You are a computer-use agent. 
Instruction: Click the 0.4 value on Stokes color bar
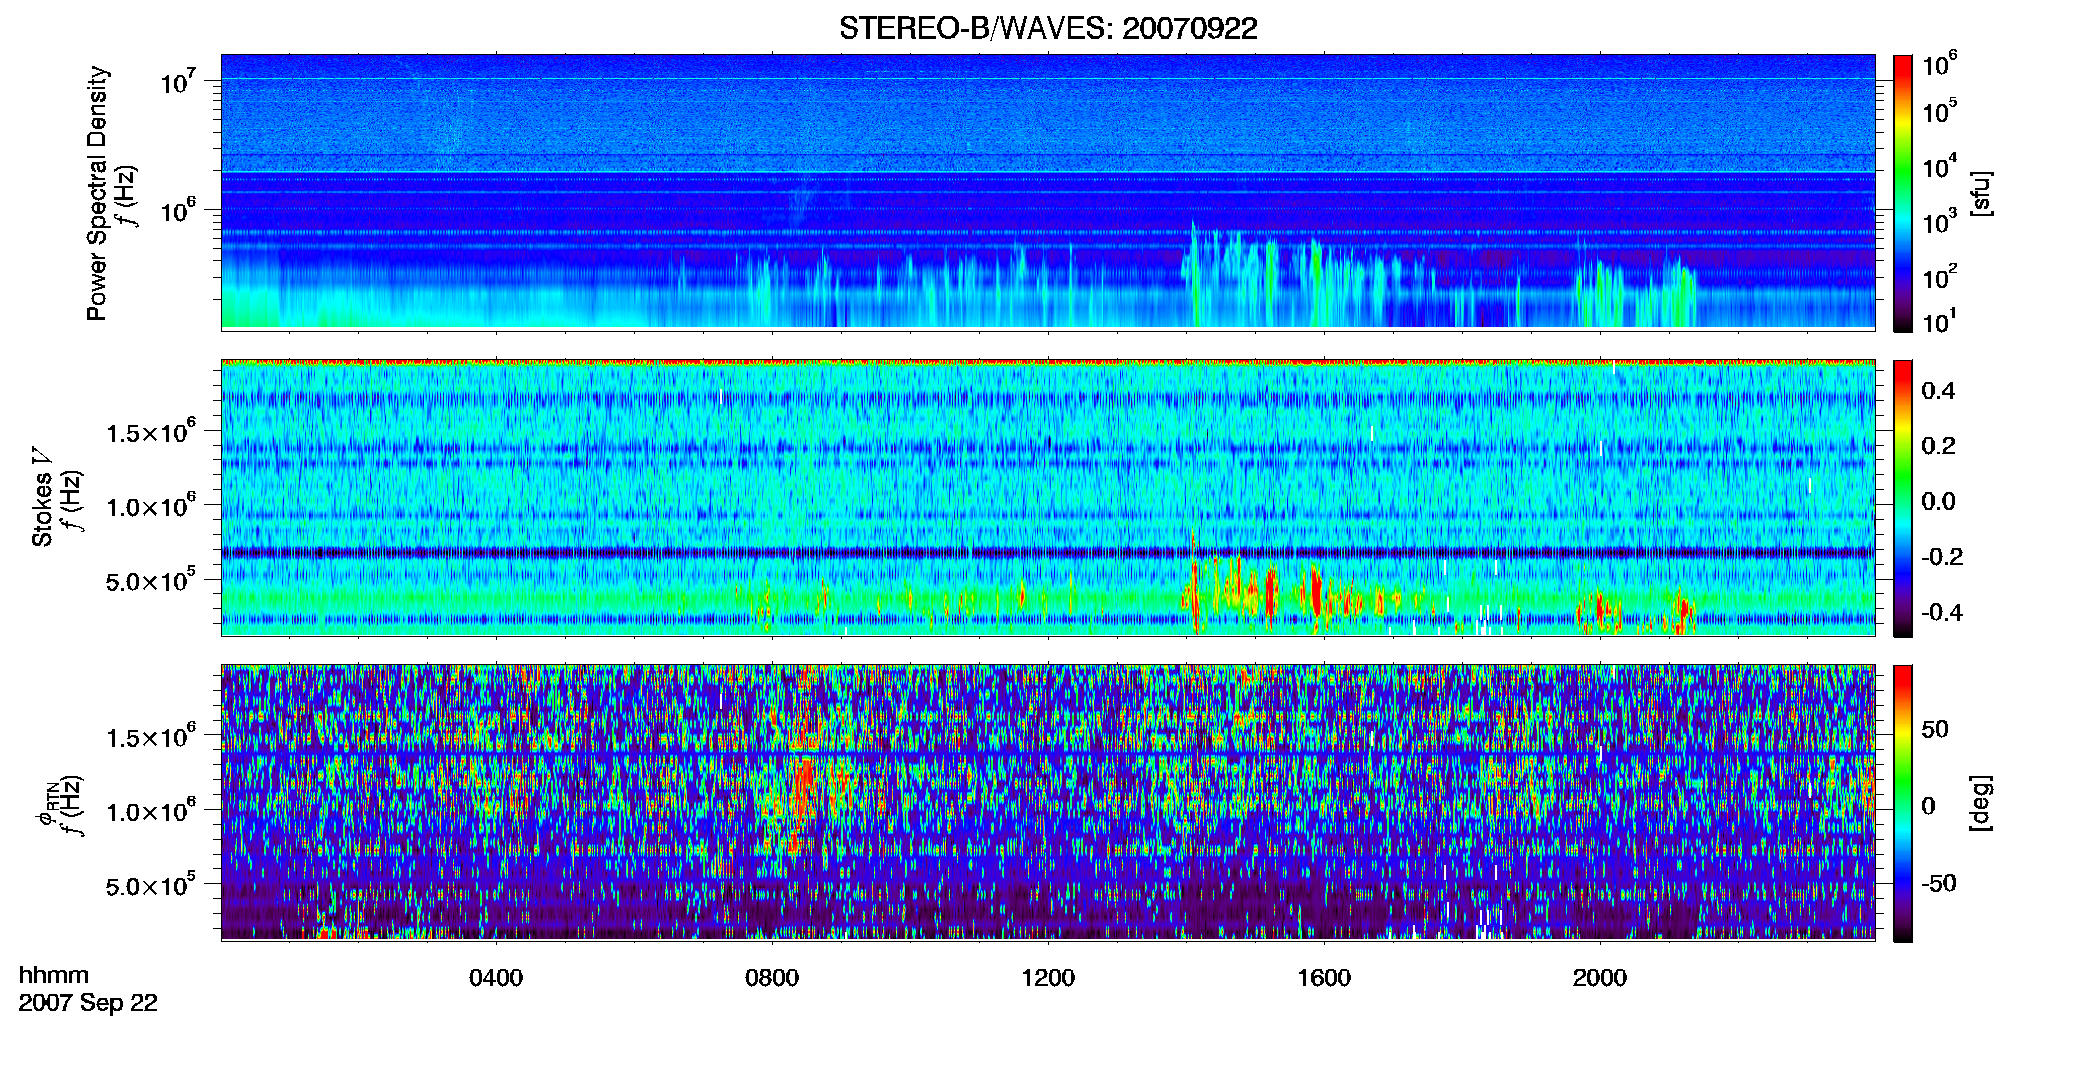point(1938,391)
